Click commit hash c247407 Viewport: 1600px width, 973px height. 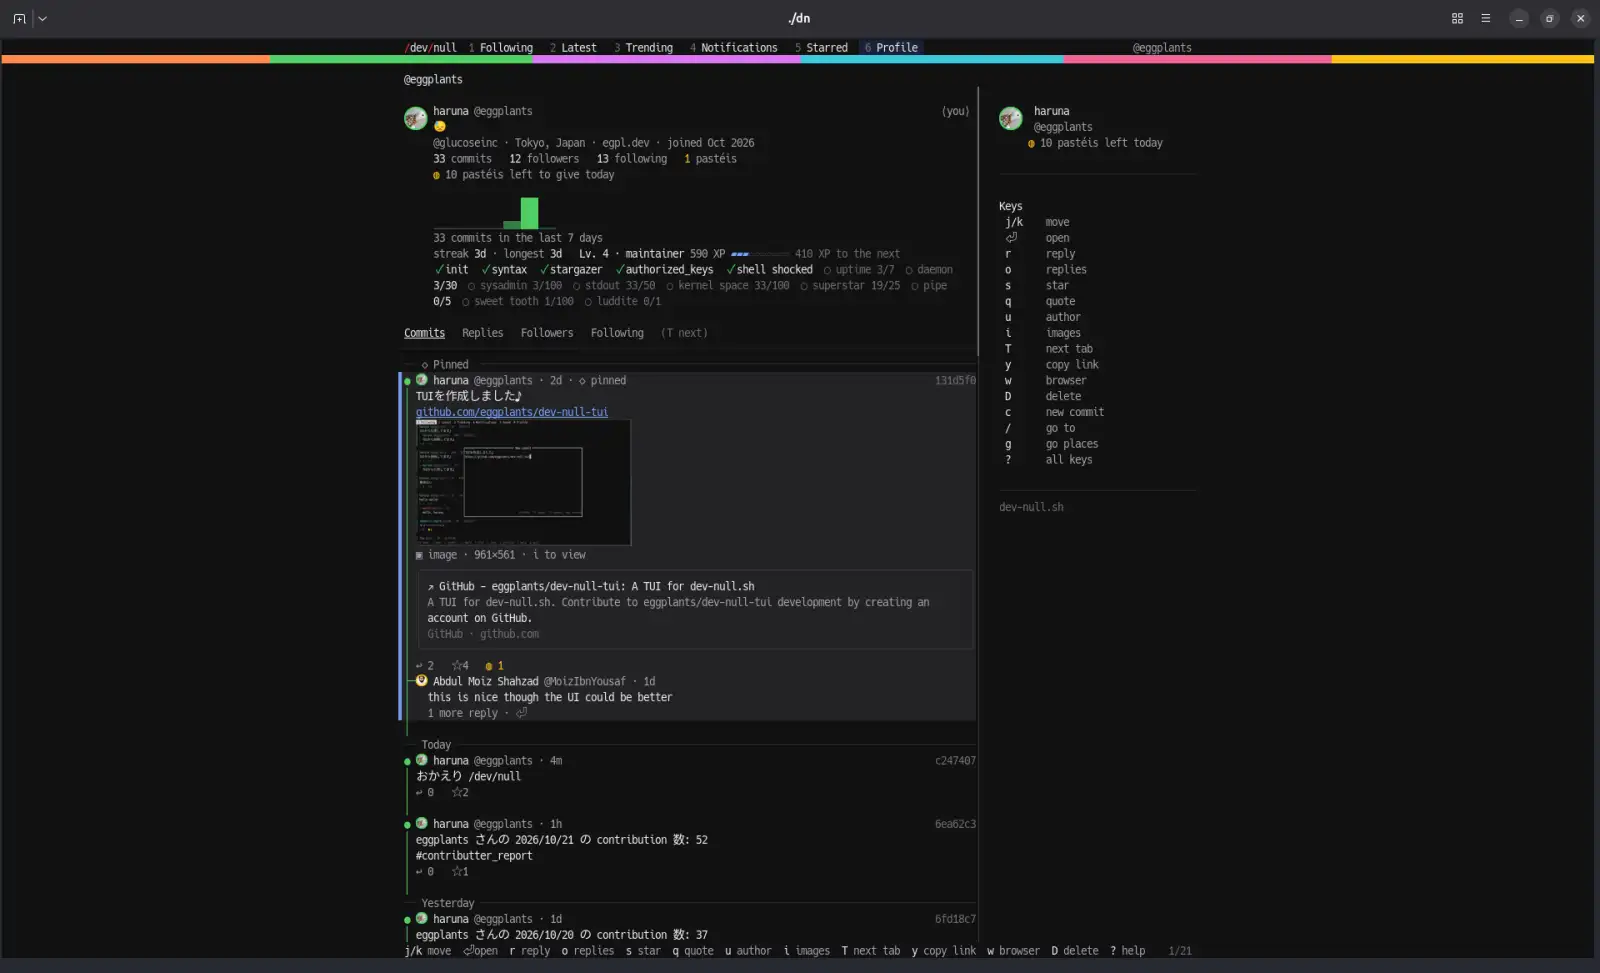955,761
